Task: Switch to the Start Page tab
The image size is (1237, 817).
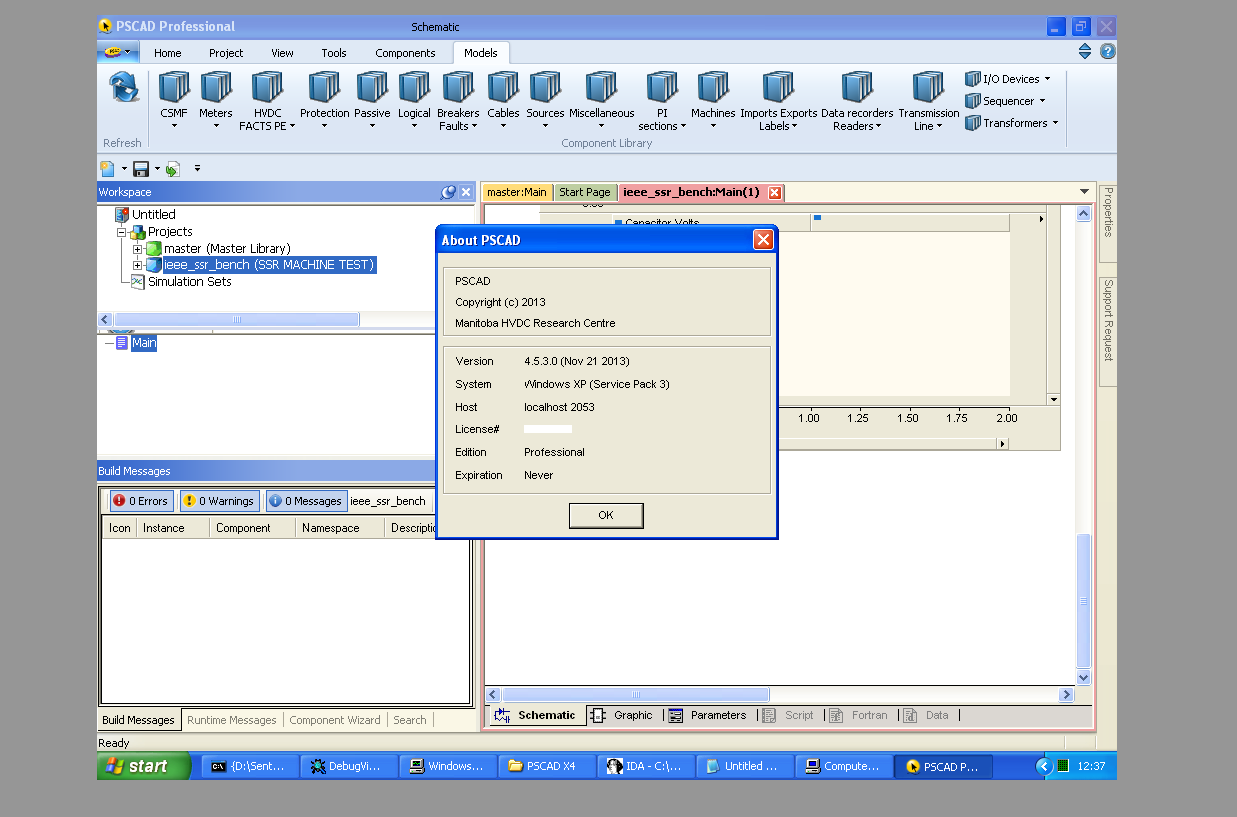Action: click(x=585, y=192)
